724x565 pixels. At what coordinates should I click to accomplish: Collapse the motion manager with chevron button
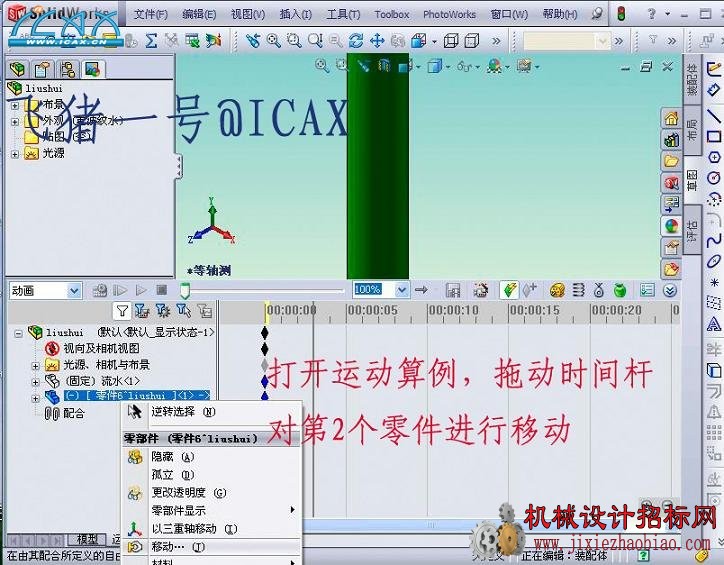tap(670, 290)
